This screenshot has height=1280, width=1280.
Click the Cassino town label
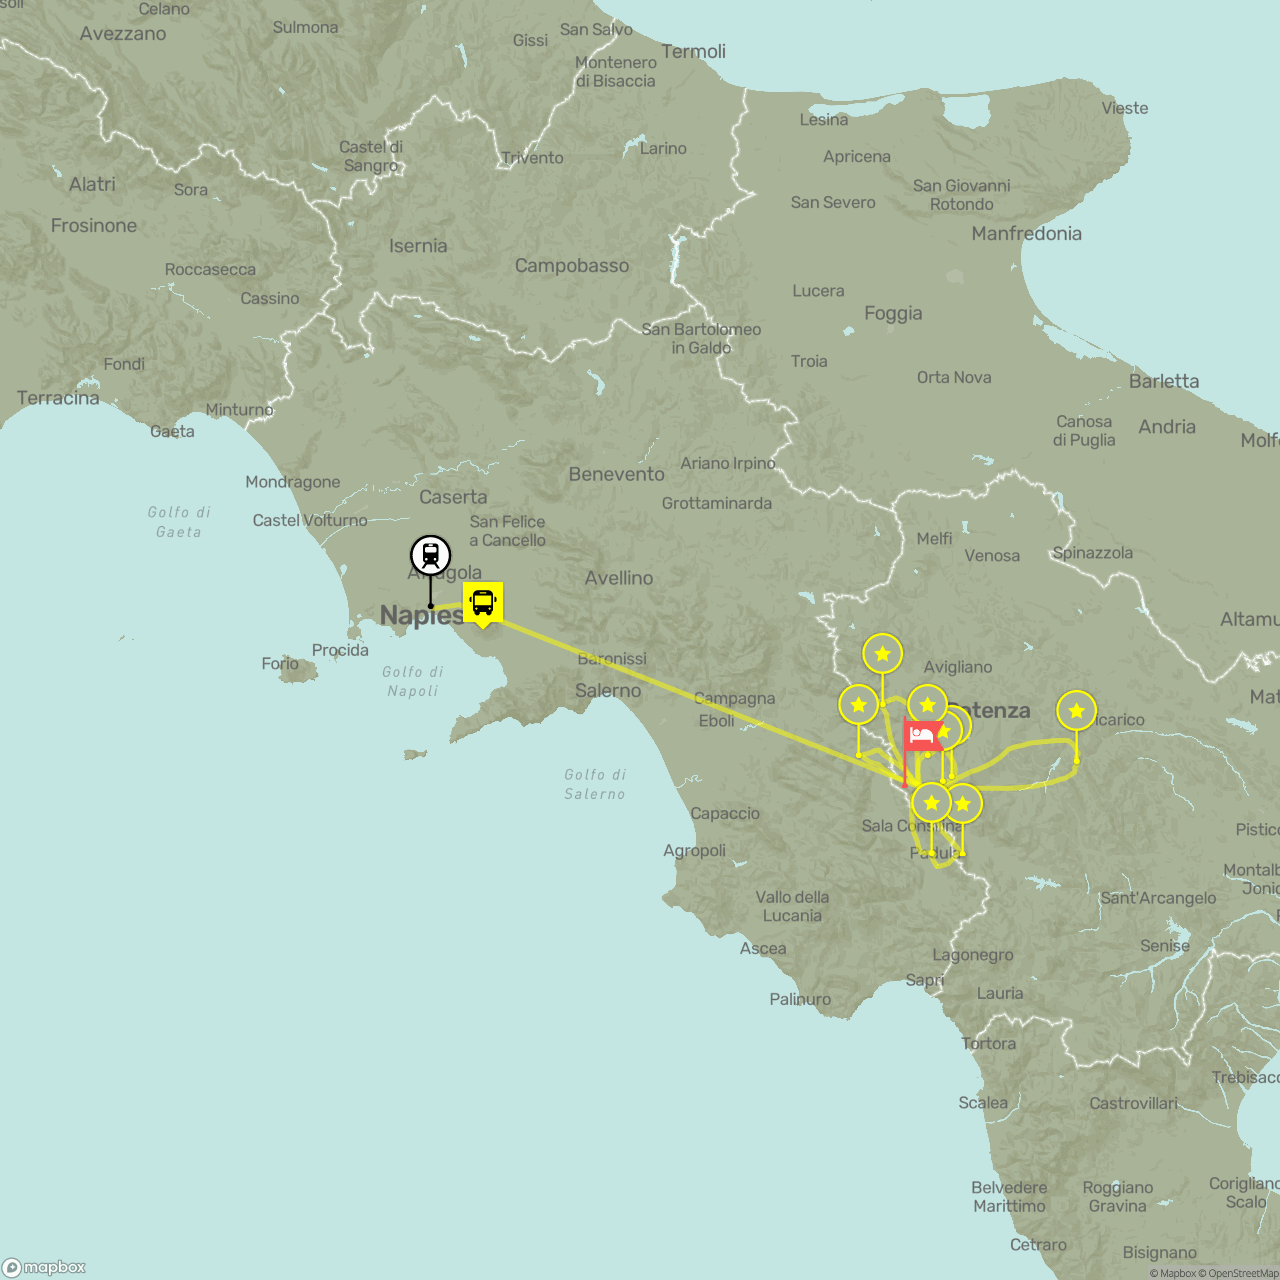[x=270, y=299]
